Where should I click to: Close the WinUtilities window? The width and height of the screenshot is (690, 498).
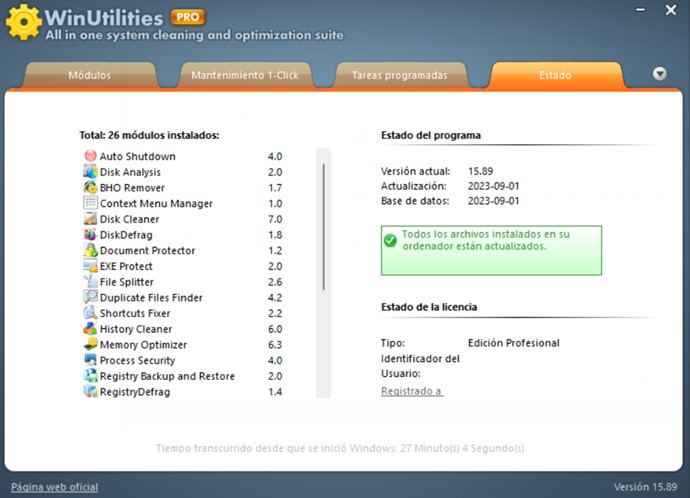(x=671, y=10)
